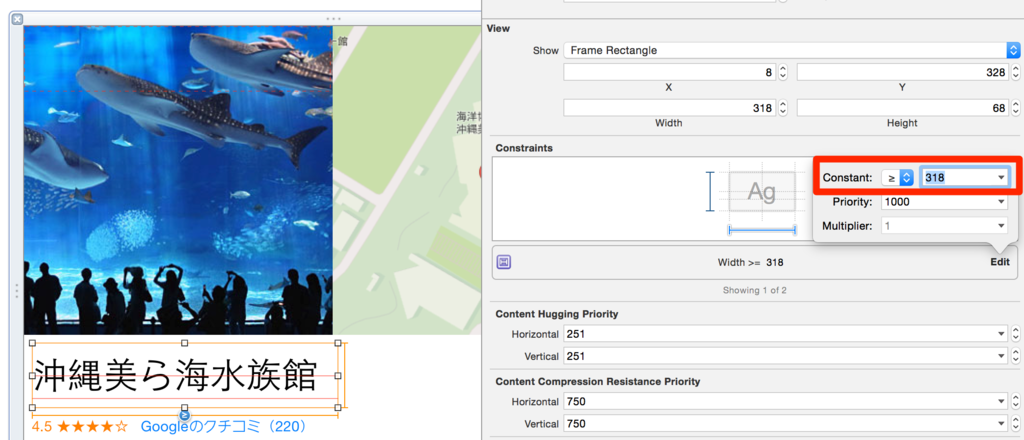This screenshot has width=1024, height=440.
Task: Step the X value with its stepper
Action: pos(782,72)
